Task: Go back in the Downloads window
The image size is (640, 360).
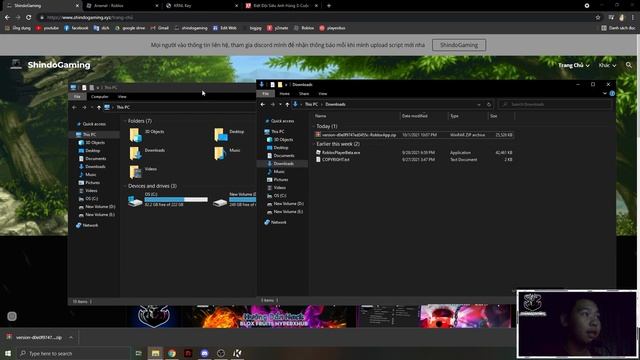Action: pyautogui.click(x=263, y=104)
